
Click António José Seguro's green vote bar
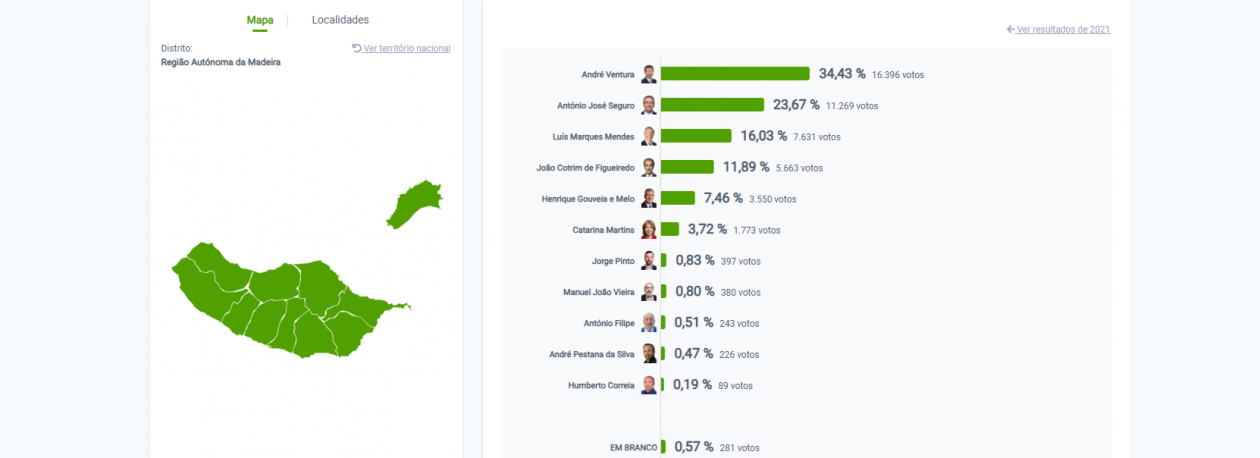(712, 105)
